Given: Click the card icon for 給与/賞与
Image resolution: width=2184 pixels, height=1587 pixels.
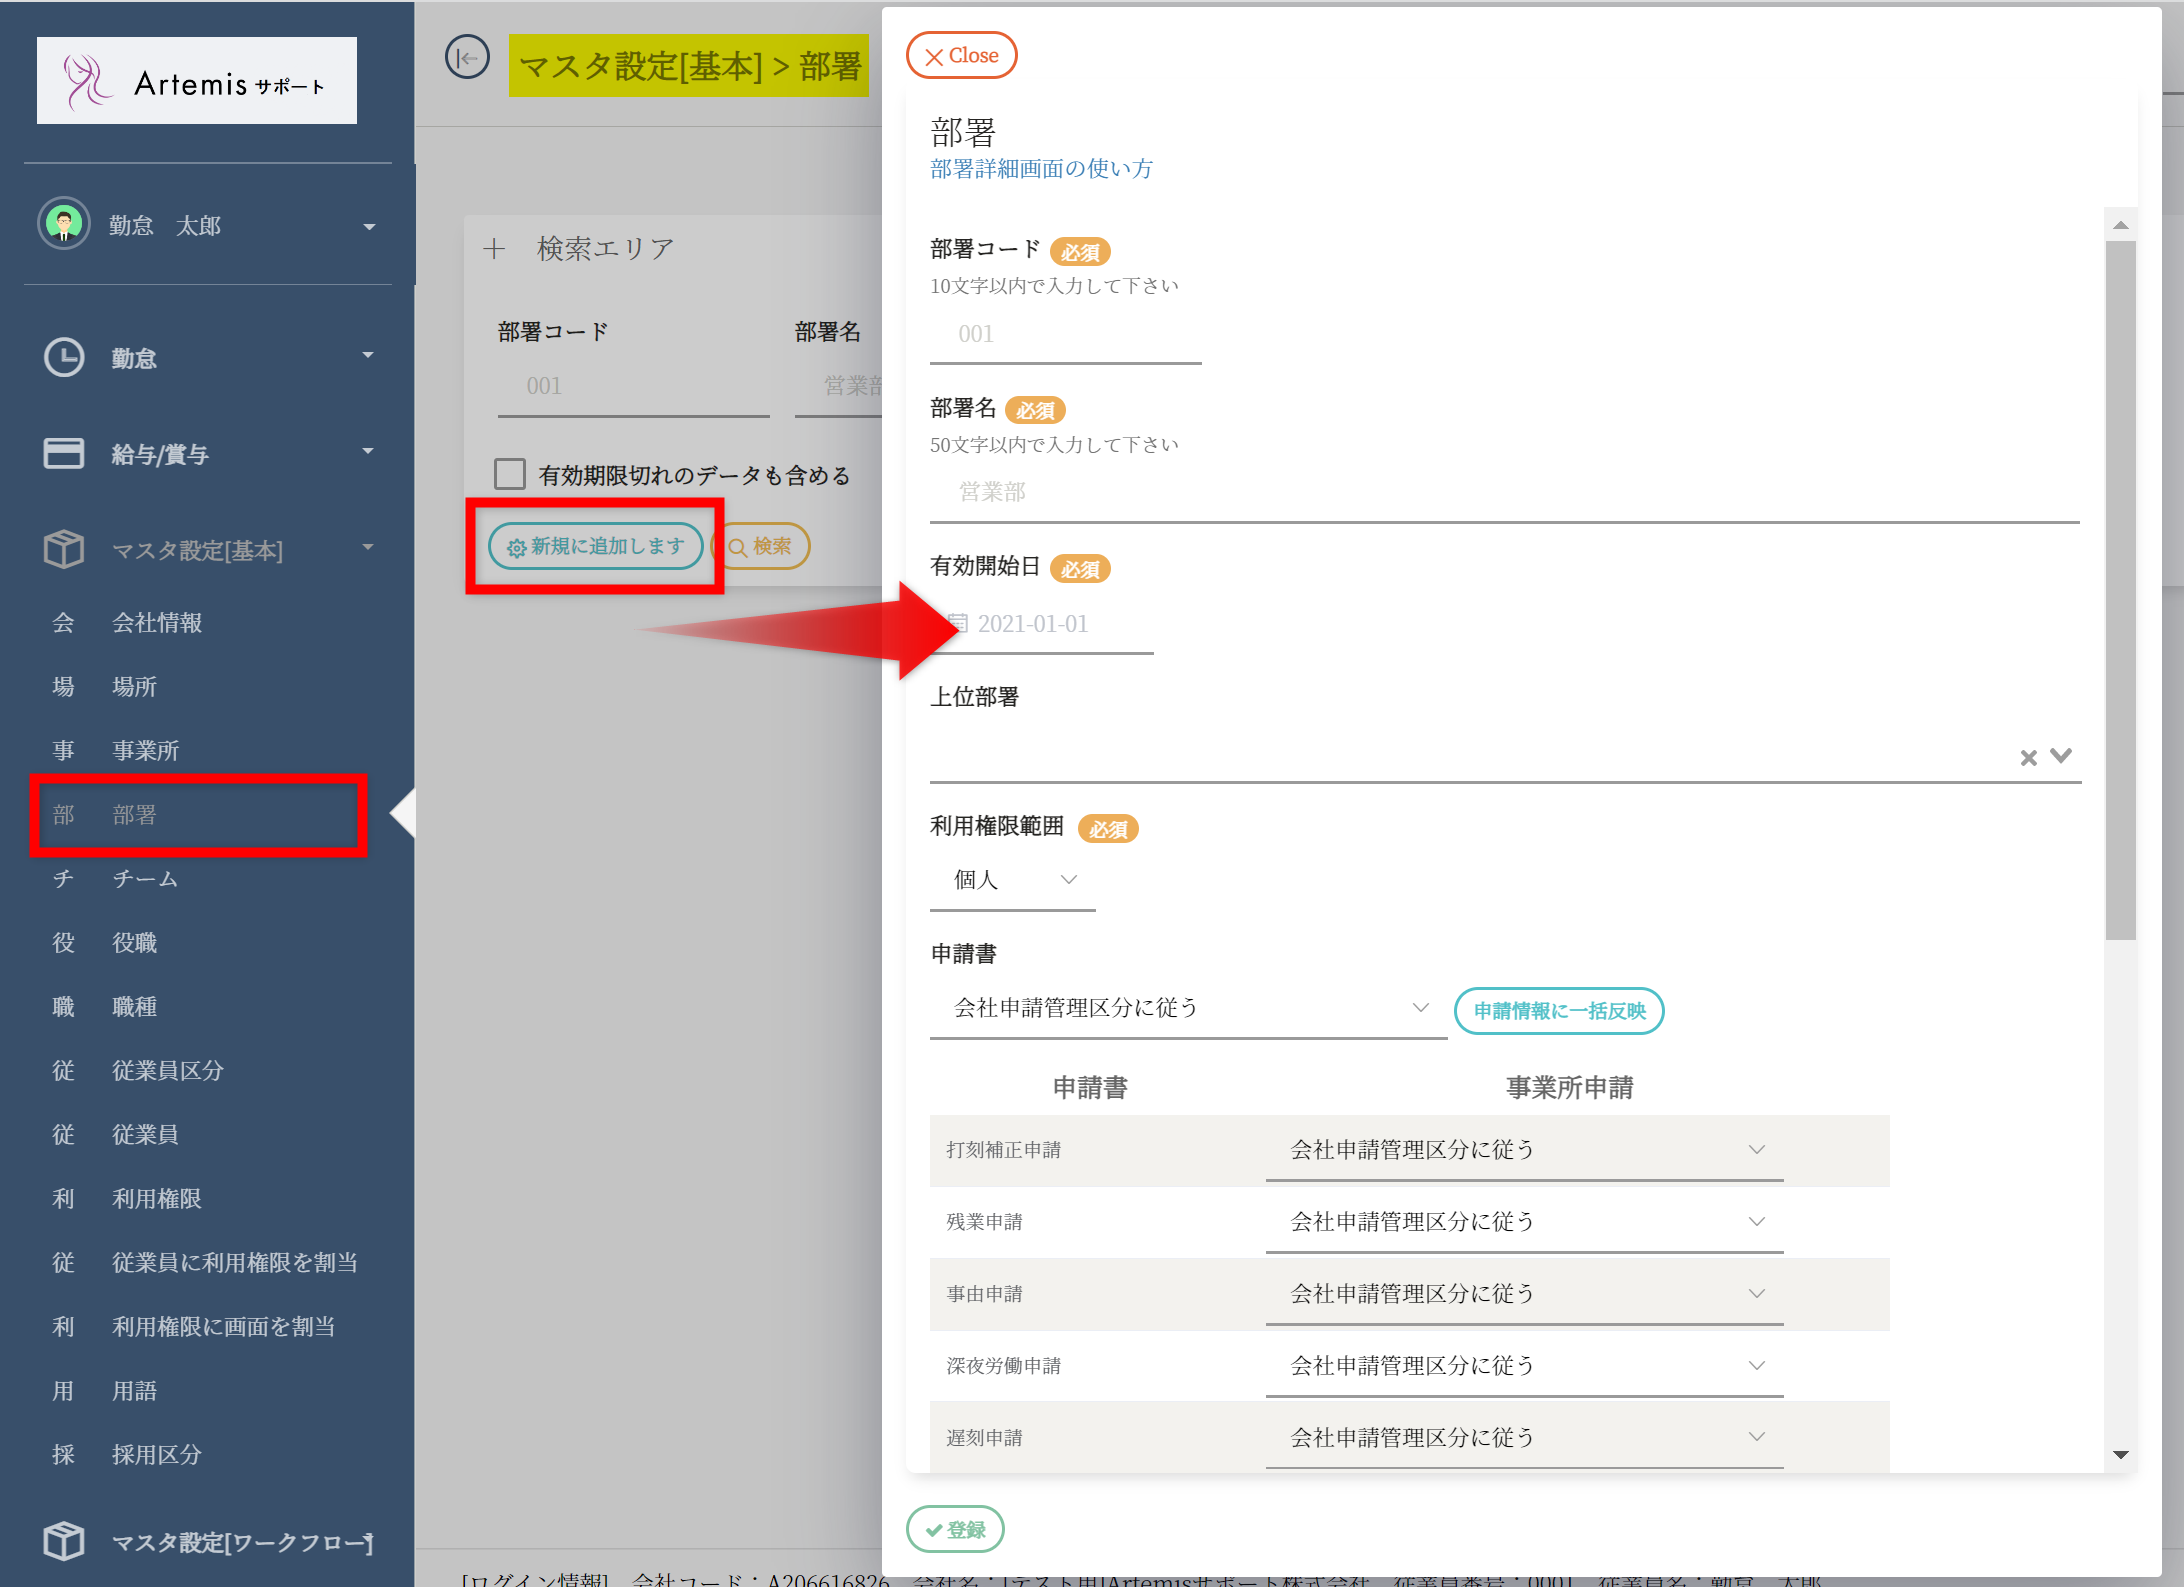Looking at the screenshot, I should pyautogui.click(x=64, y=454).
